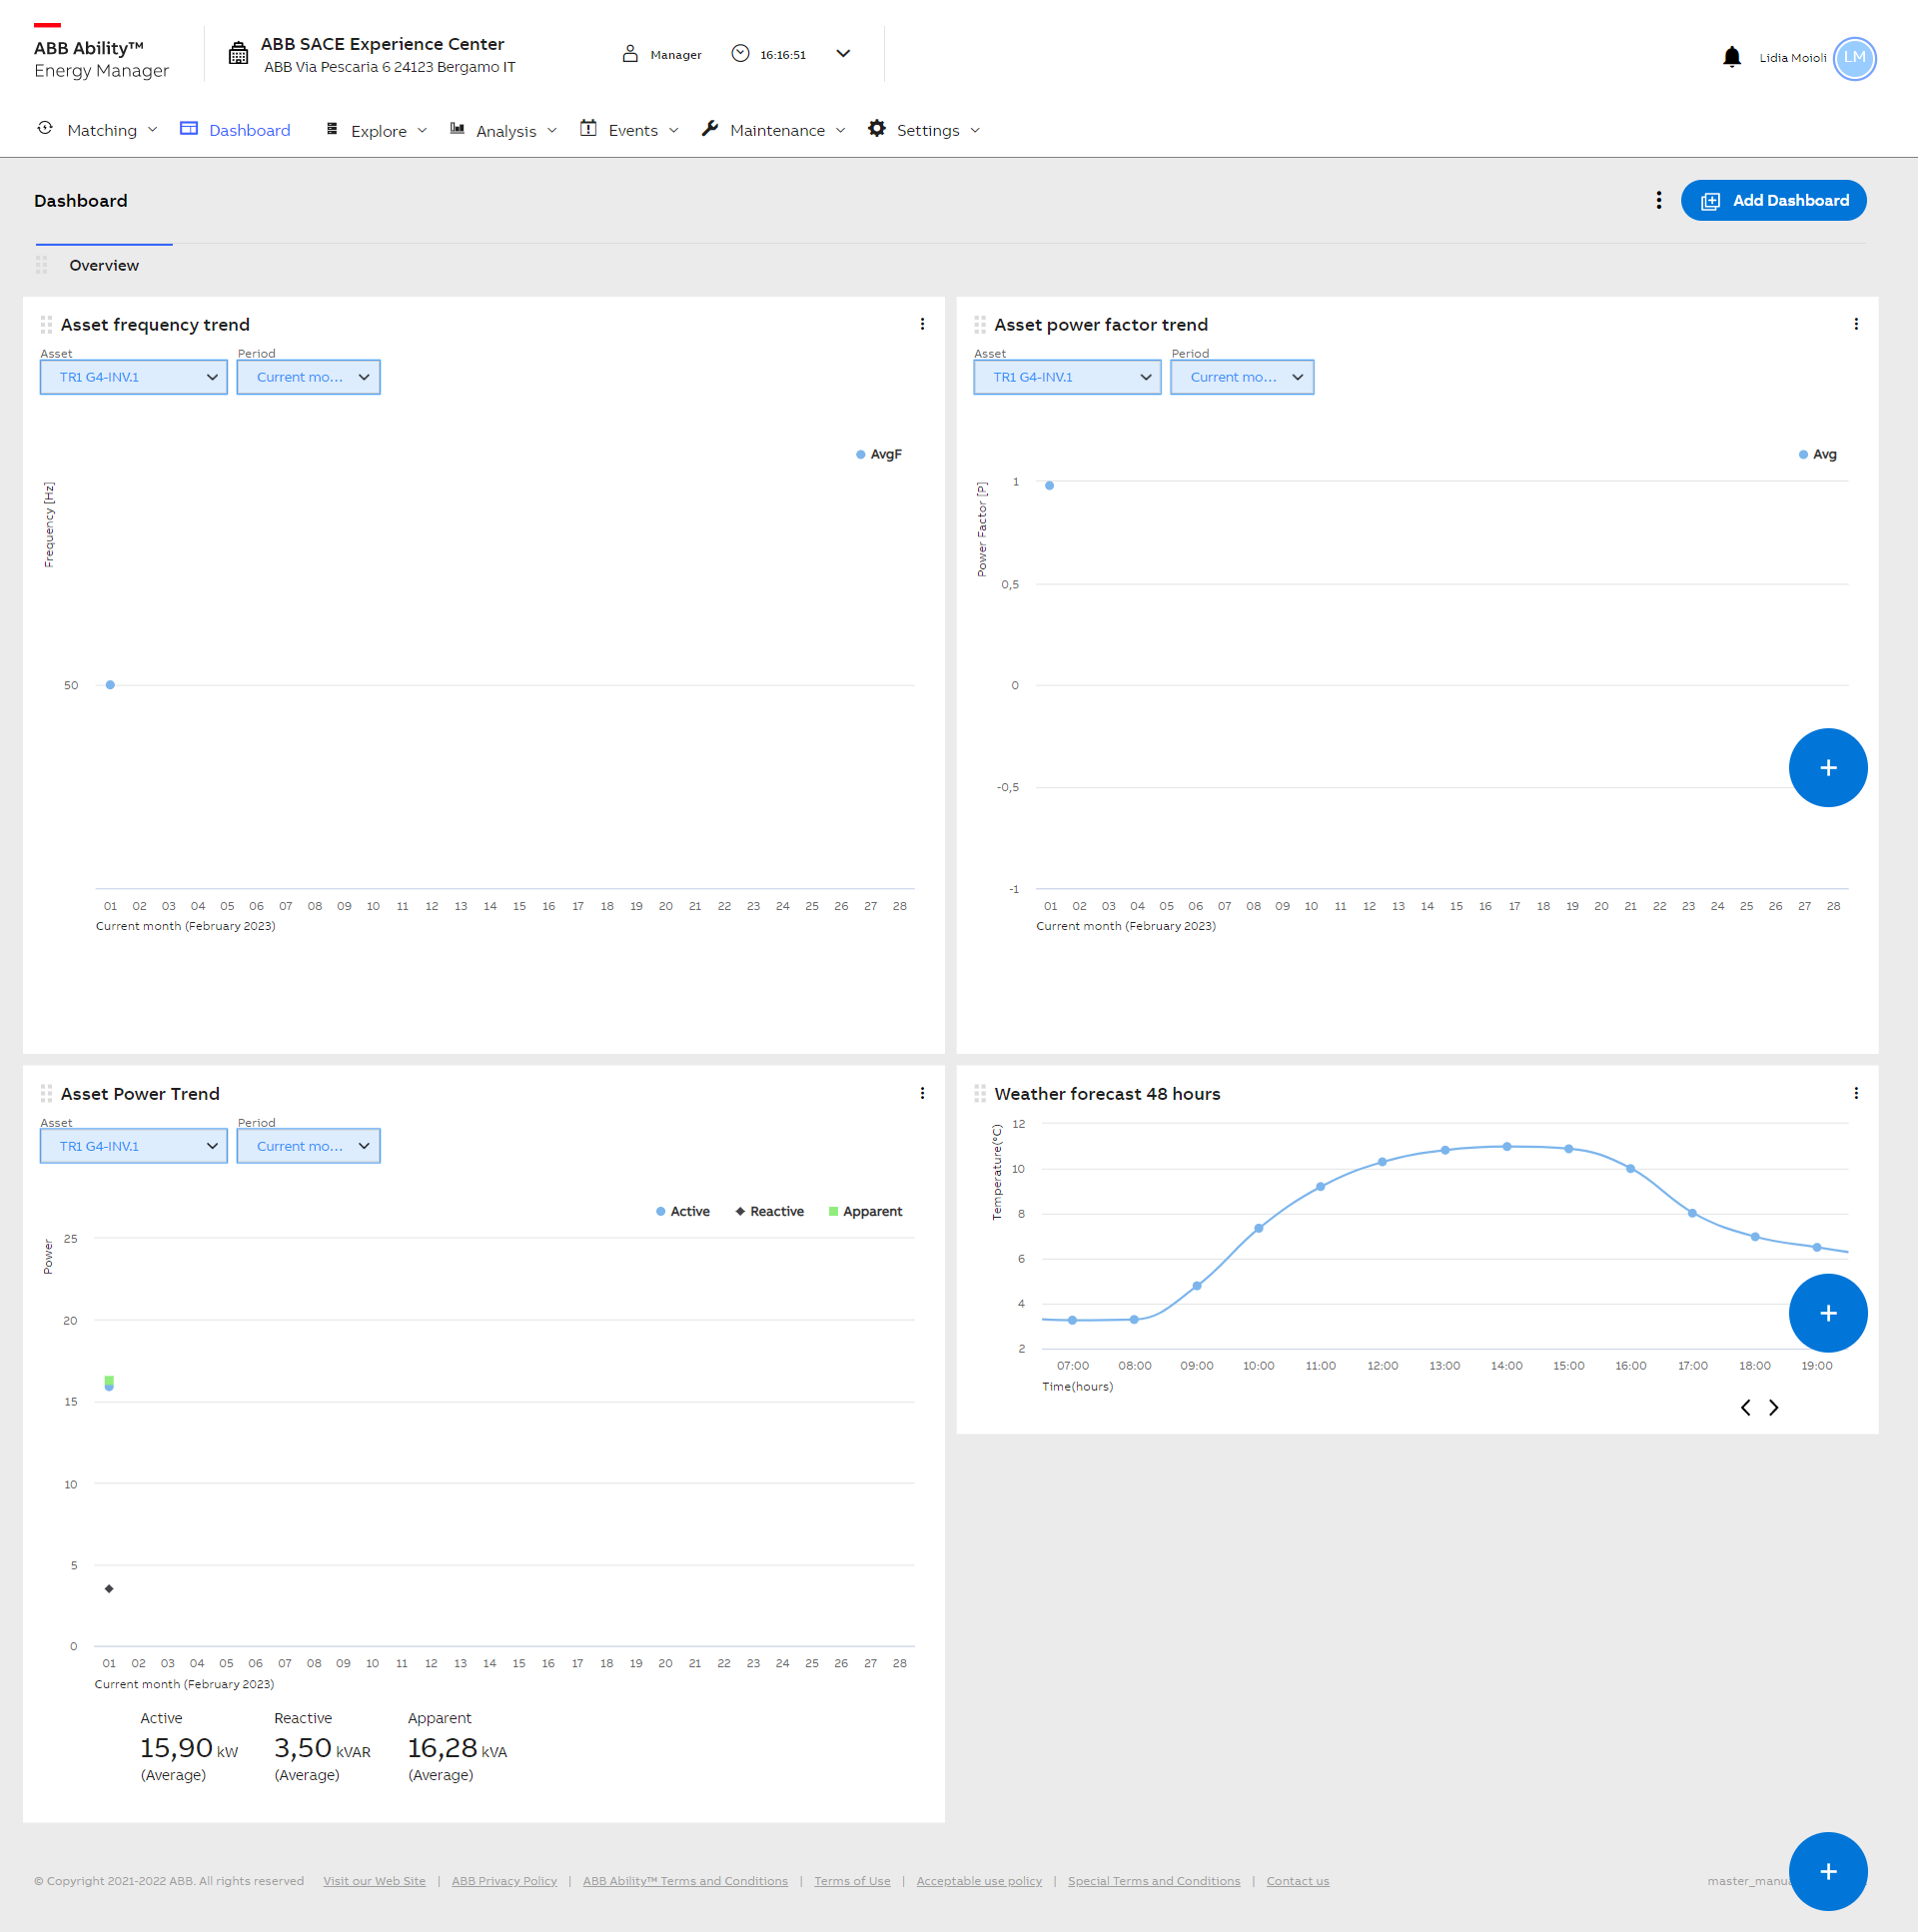The width and height of the screenshot is (1918, 1932).
Task: Open the Terms of Use link
Action: click(x=852, y=1881)
